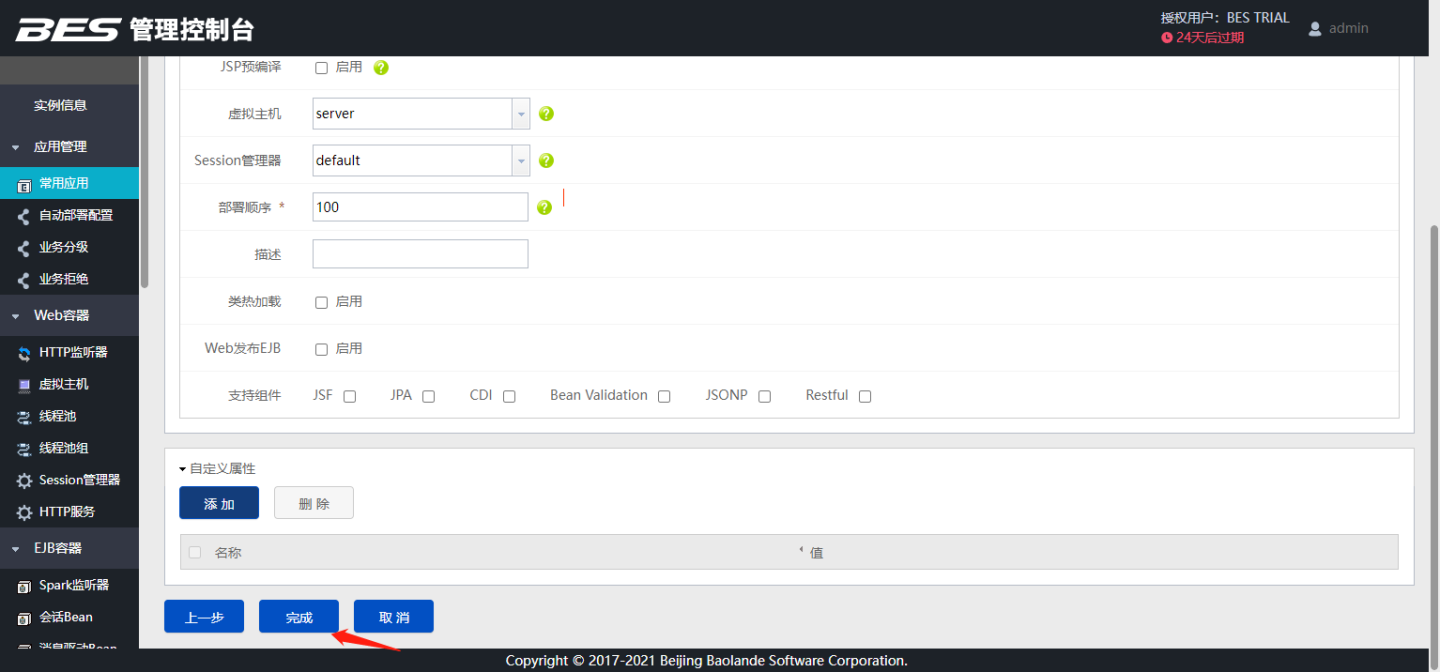Viewport: 1440px width, 672px height.
Task: Click 上一步 to go back
Action: [x=204, y=617]
